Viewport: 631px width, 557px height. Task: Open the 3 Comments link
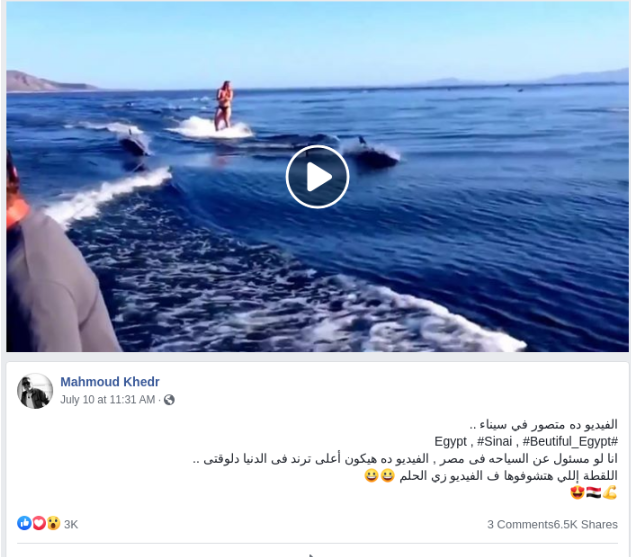[520, 524]
